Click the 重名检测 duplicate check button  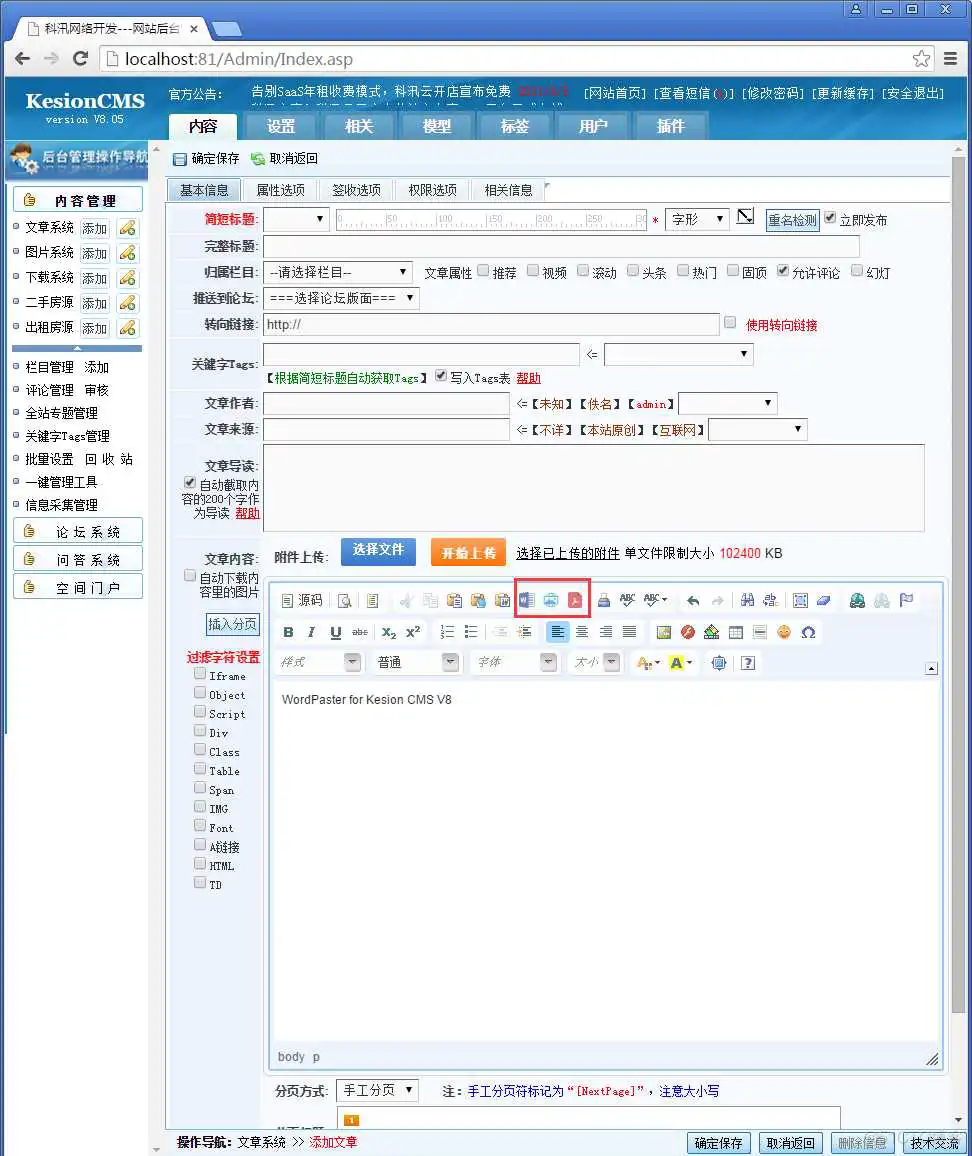click(792, 220)
